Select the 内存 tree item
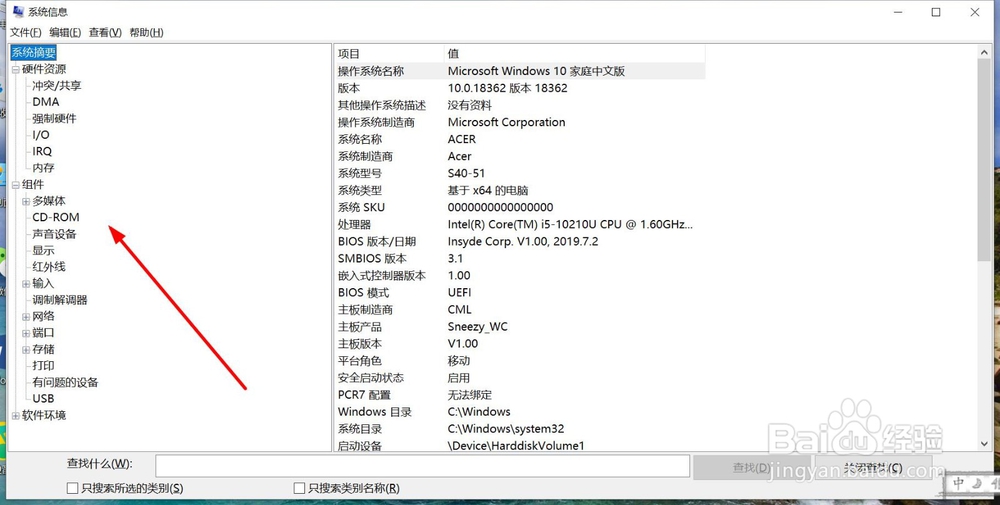 [x=43, y=168]
